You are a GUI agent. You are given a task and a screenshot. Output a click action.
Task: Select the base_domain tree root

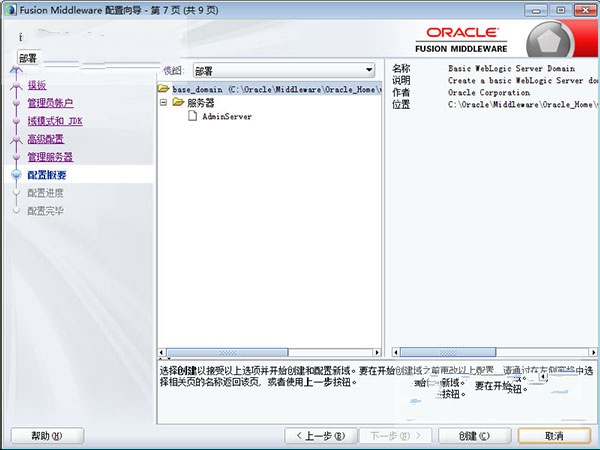point(276,90)
